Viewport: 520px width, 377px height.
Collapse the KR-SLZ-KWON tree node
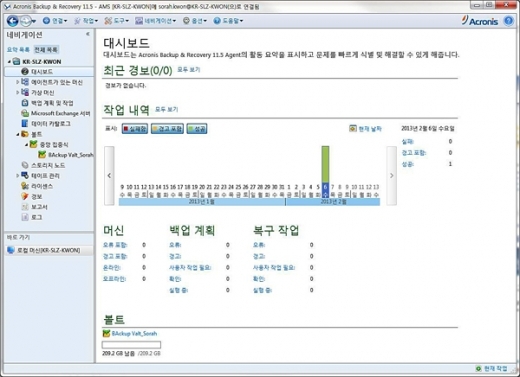(9, 62)
